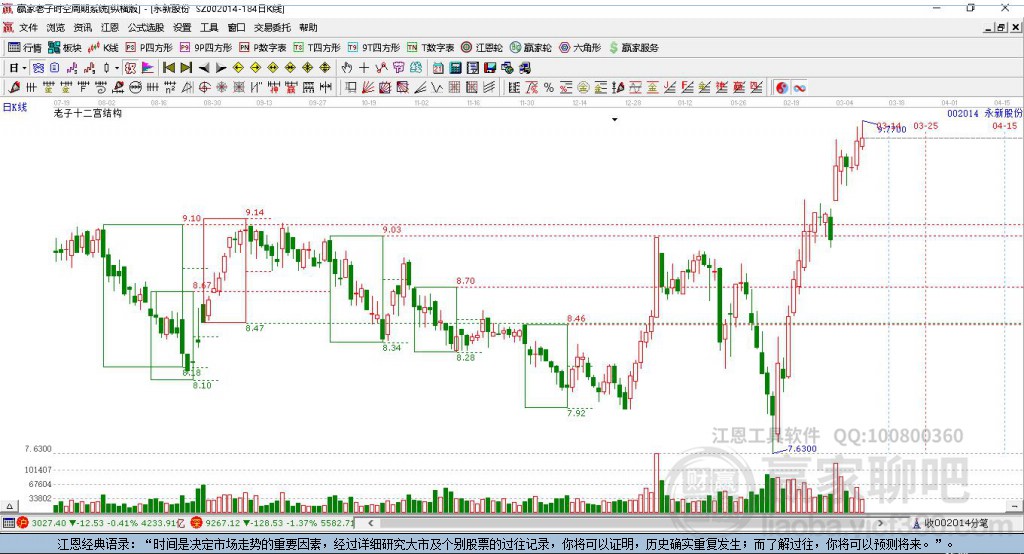Select the zigzag V-shape line tool

pyautogui.click(x=436, y=87)
